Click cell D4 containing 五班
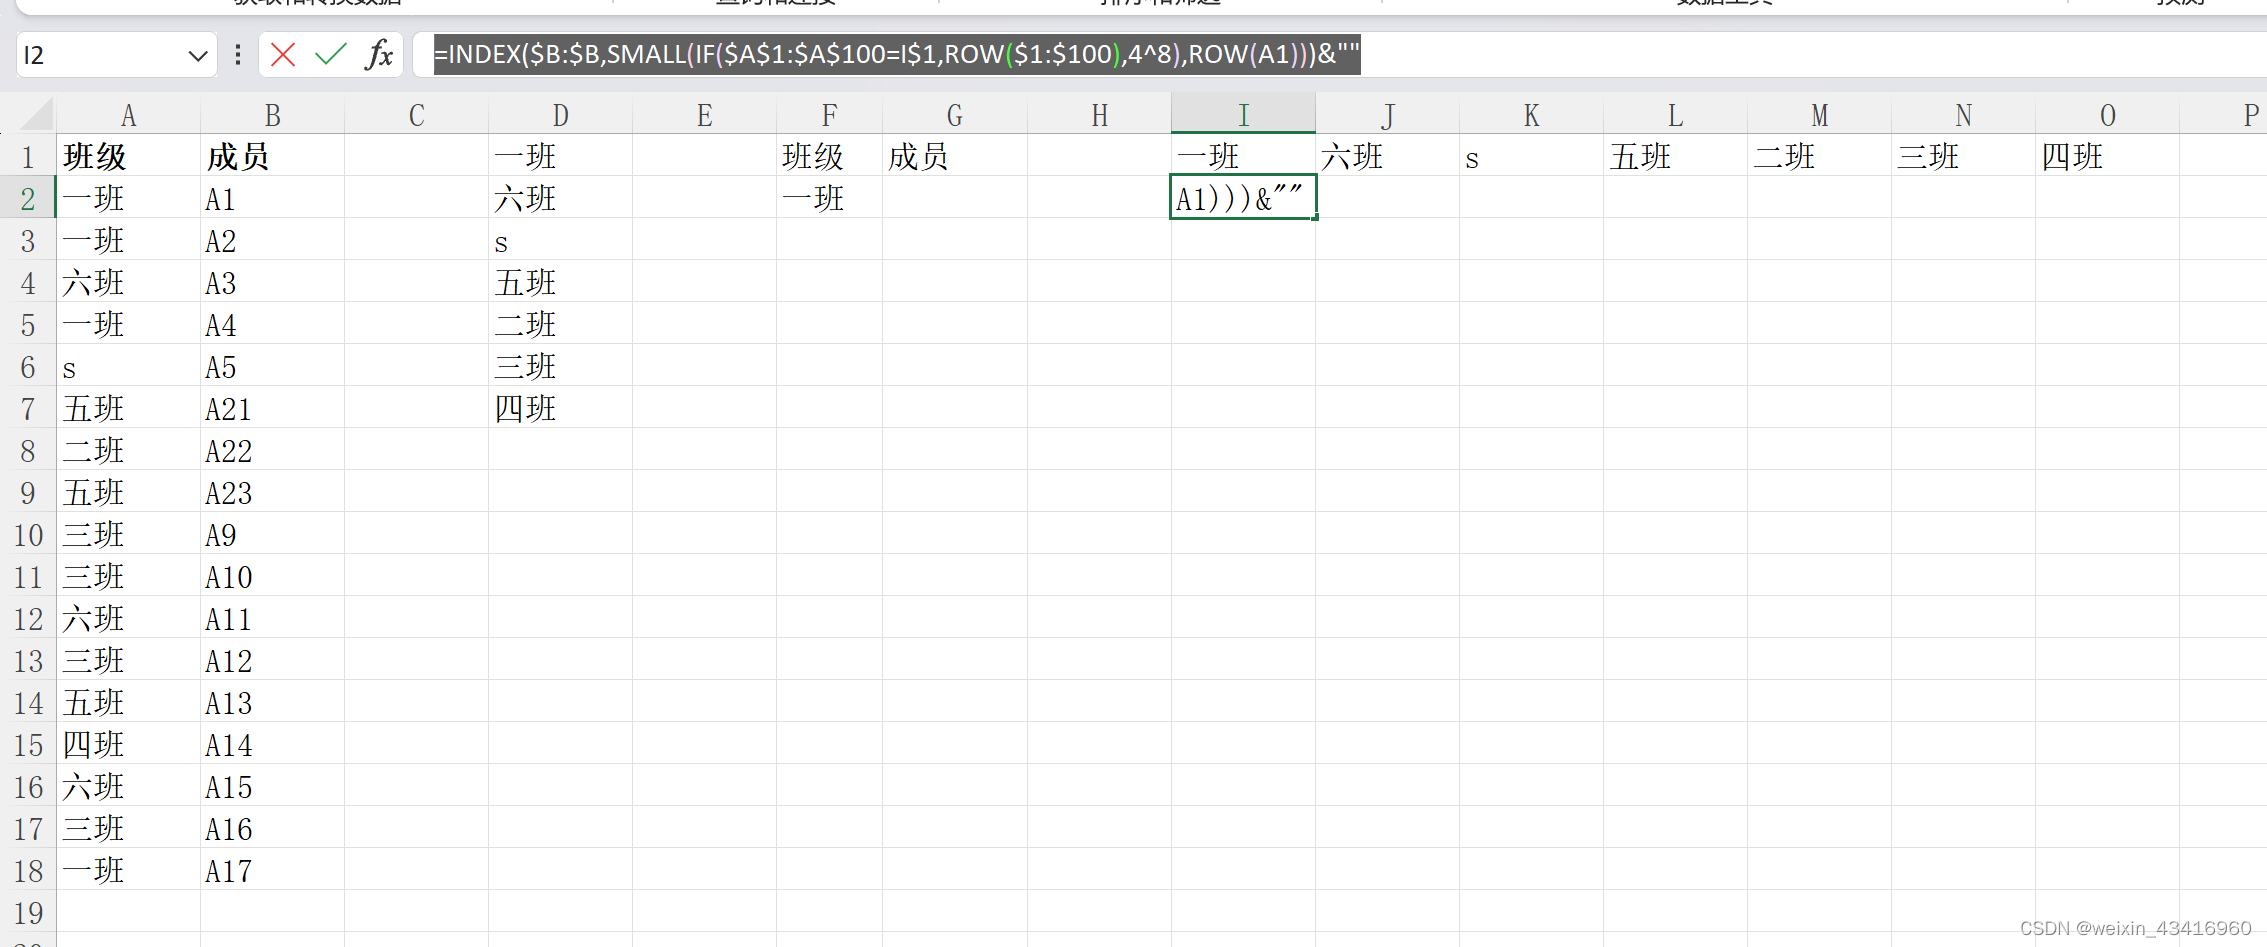This screenshot has height=947, width=2267. 560,282
